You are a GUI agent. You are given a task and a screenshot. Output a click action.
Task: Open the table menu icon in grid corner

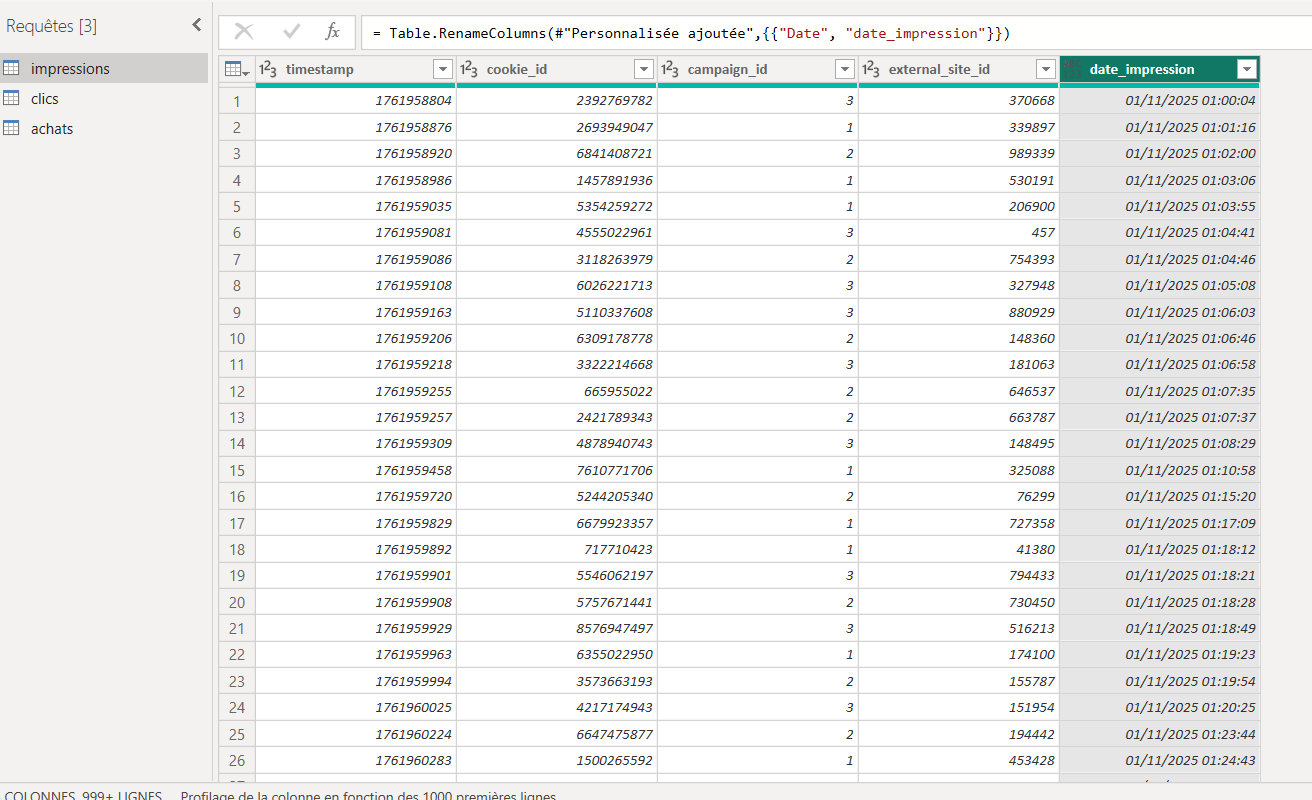click(237, 69)
